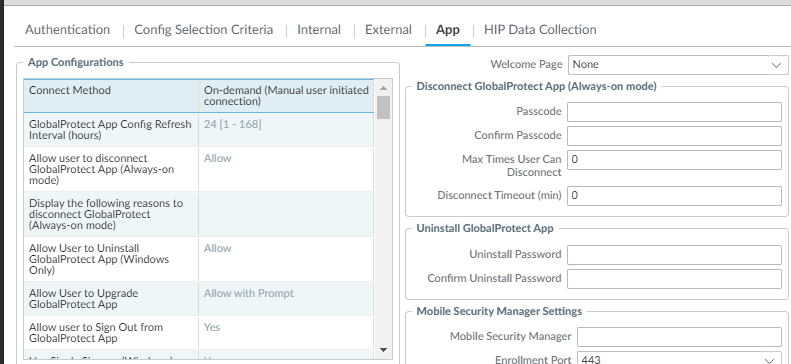
Task: Click the Disconnect Timeout (min) field
Action: click(674, 196)
